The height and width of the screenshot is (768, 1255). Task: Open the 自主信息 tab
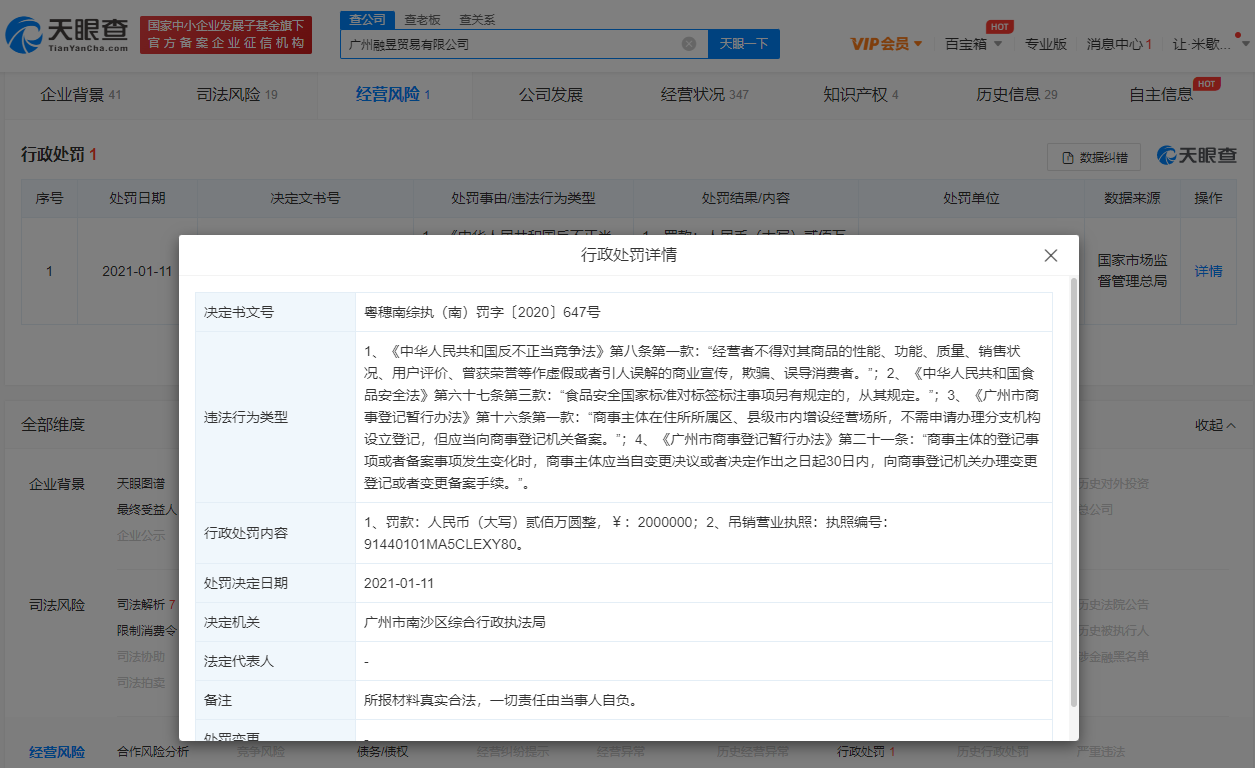1161,95
